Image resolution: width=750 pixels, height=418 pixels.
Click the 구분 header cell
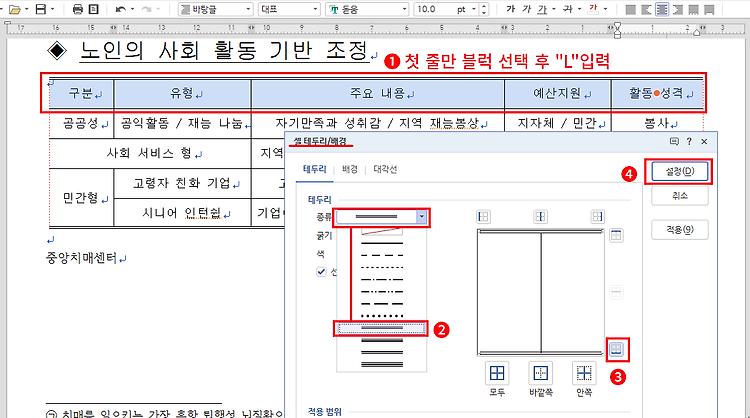coord(81,93)
